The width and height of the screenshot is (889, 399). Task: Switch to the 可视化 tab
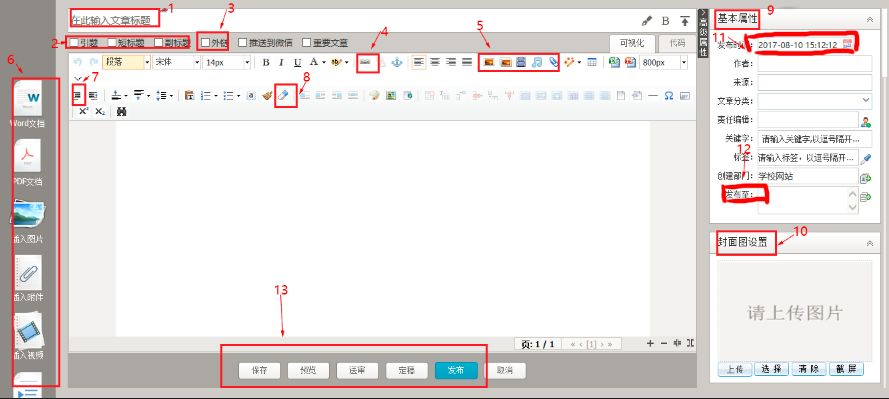pos(632,43)
